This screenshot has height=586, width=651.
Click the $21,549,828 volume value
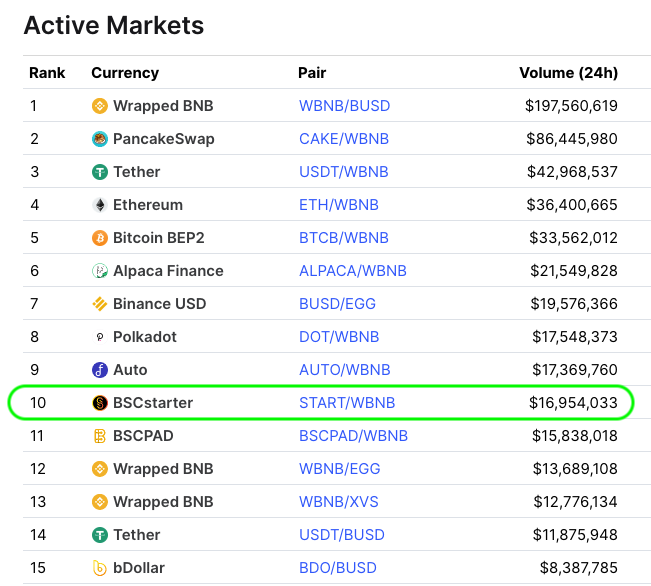574,271
